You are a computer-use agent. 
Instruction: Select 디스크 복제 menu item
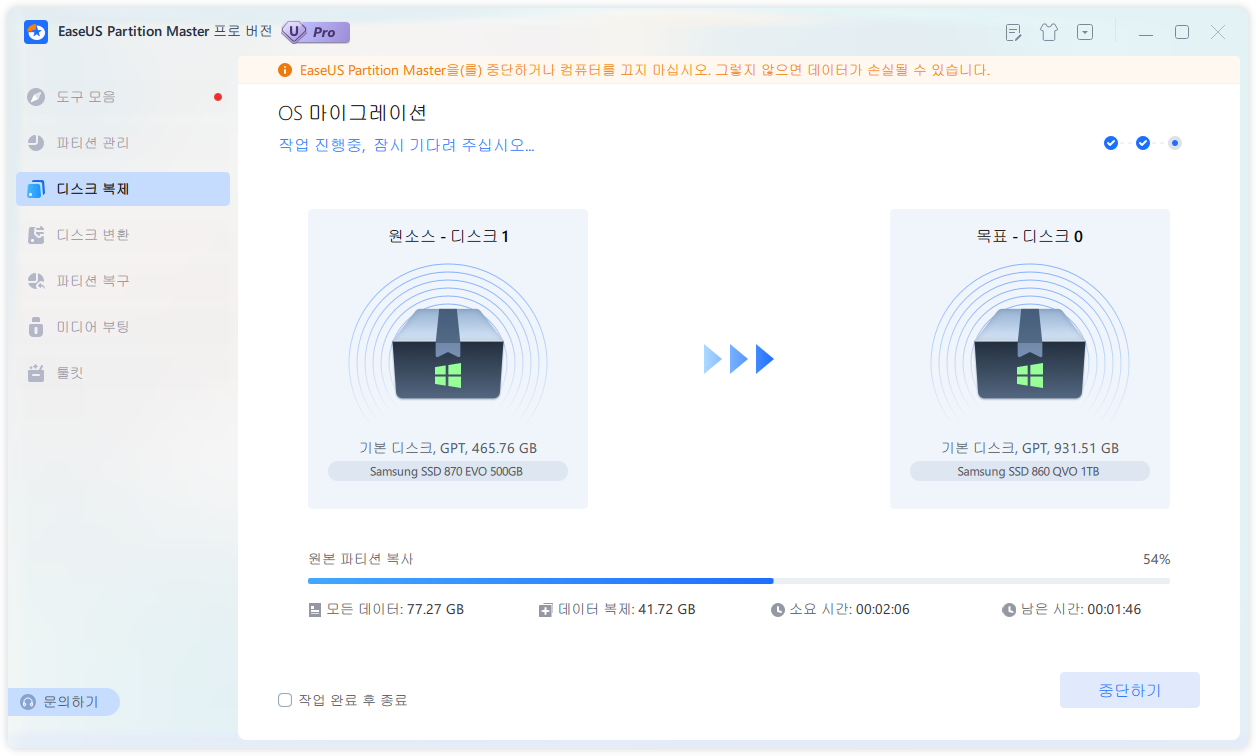(x=123, y=189)
